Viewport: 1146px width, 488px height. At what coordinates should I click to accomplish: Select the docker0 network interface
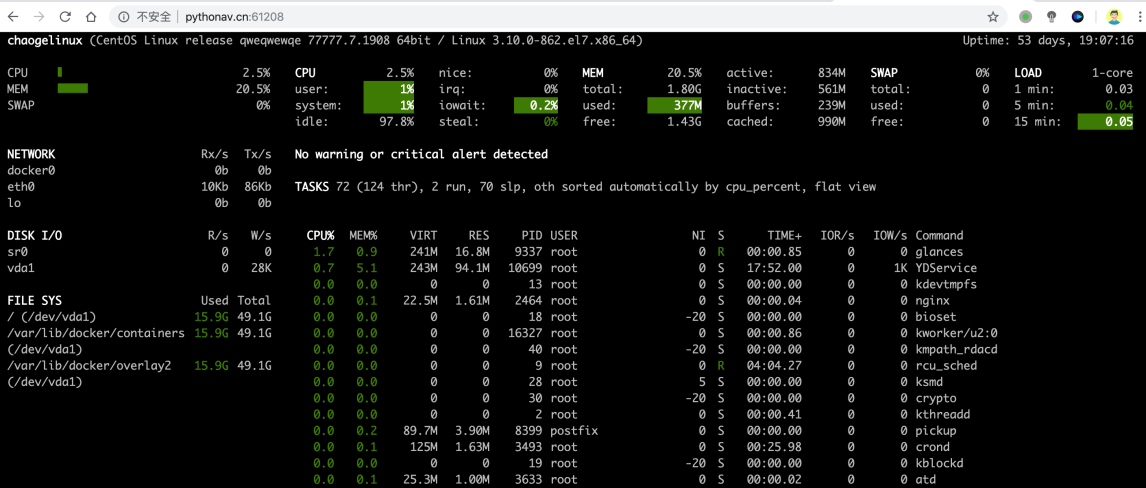(x=31, y=170)
